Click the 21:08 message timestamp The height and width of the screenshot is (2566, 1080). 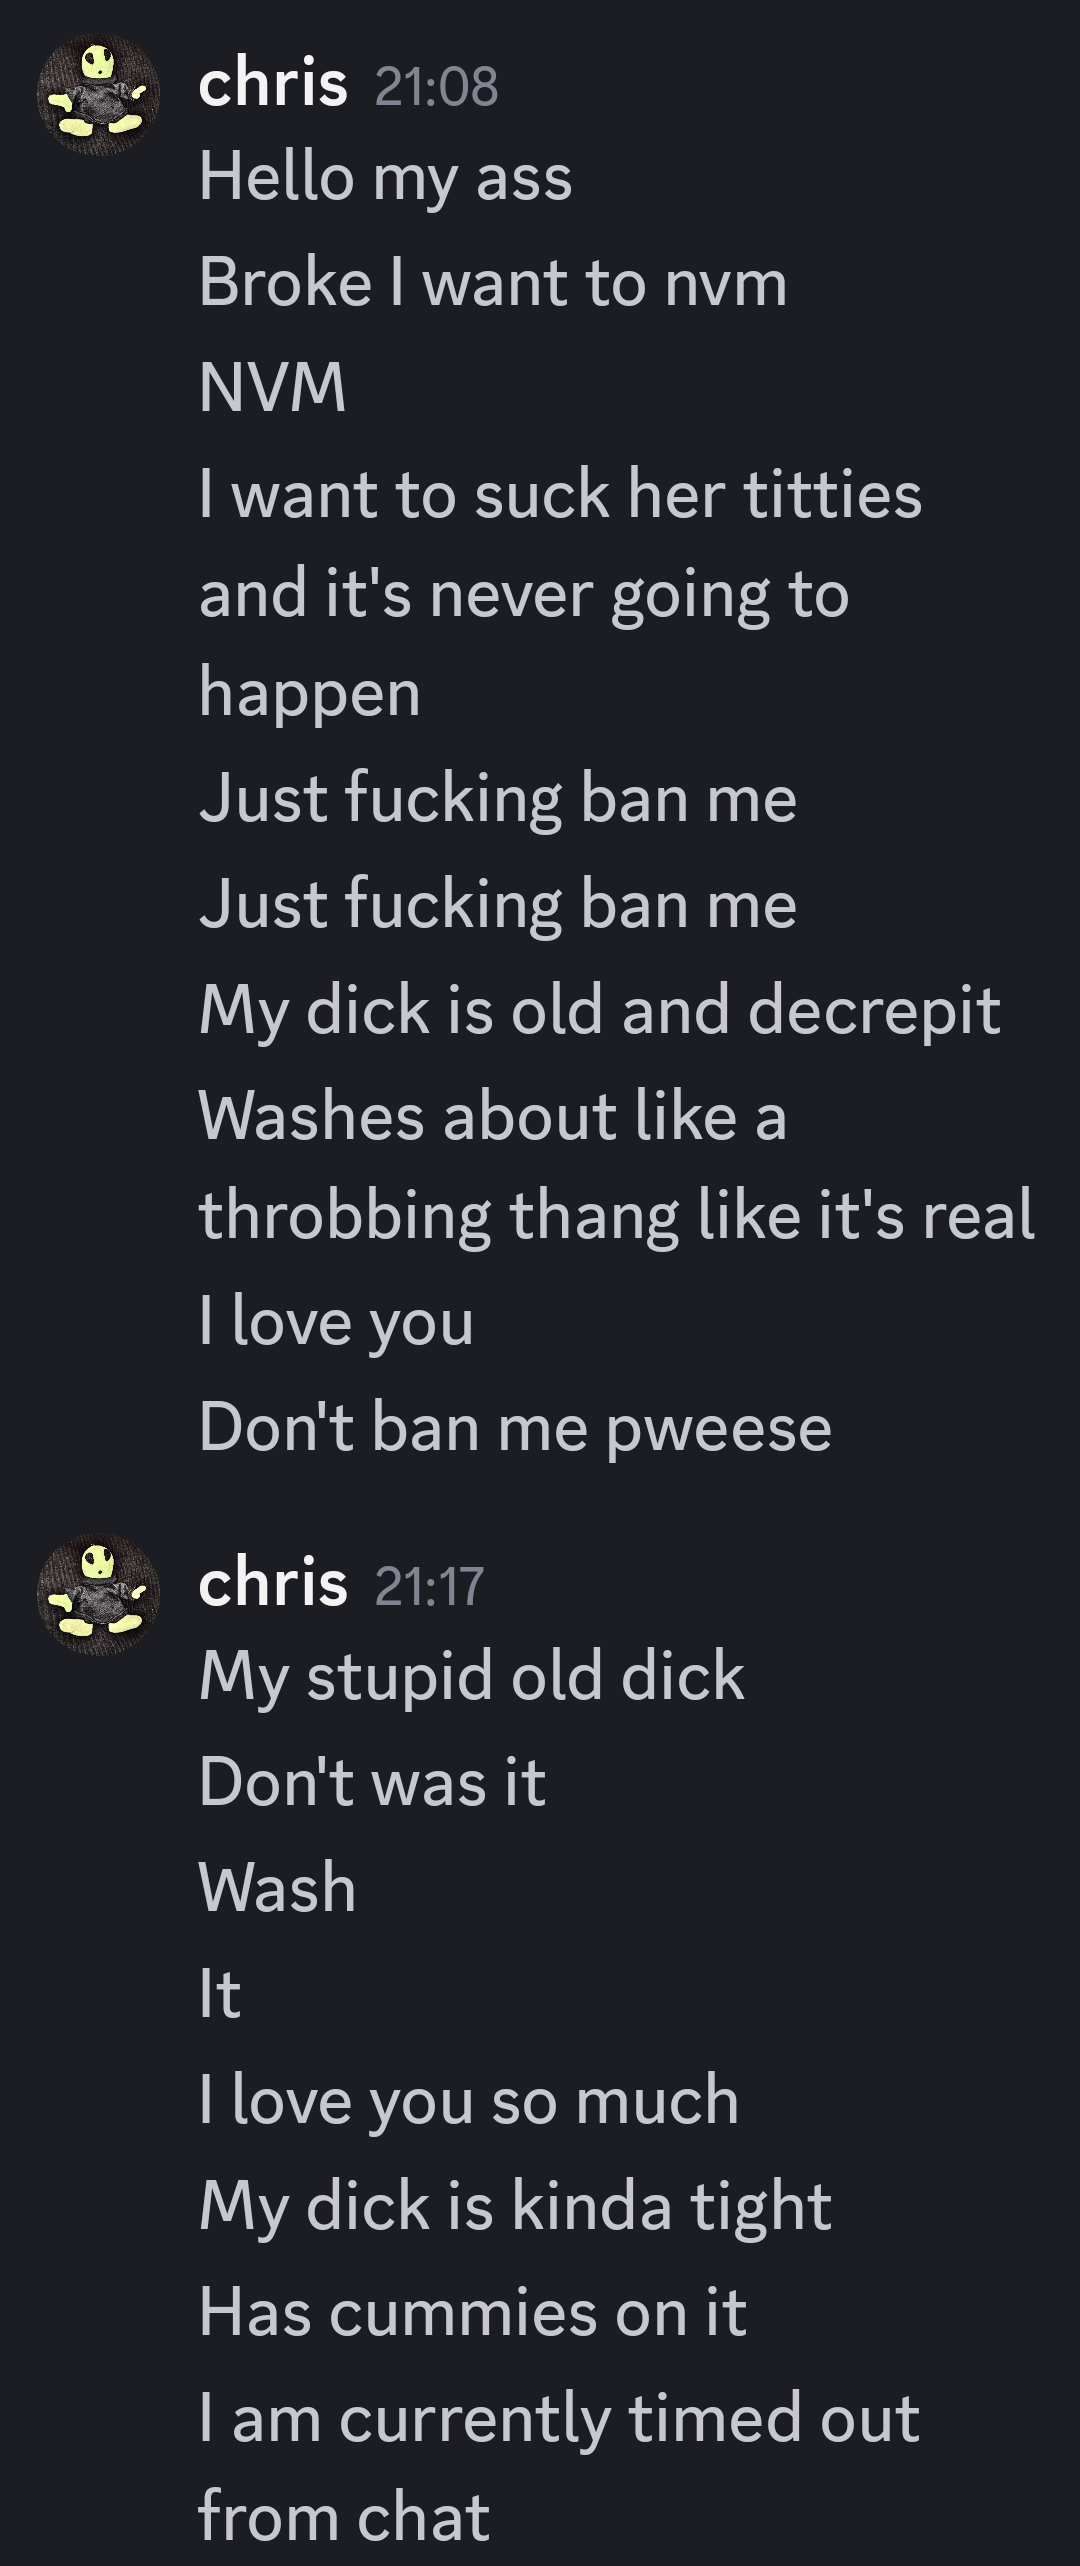[436, 86]
